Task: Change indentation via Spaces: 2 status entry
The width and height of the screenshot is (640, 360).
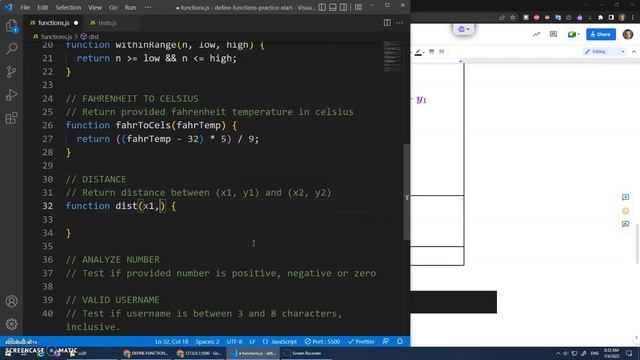Action: pos(207,342)
